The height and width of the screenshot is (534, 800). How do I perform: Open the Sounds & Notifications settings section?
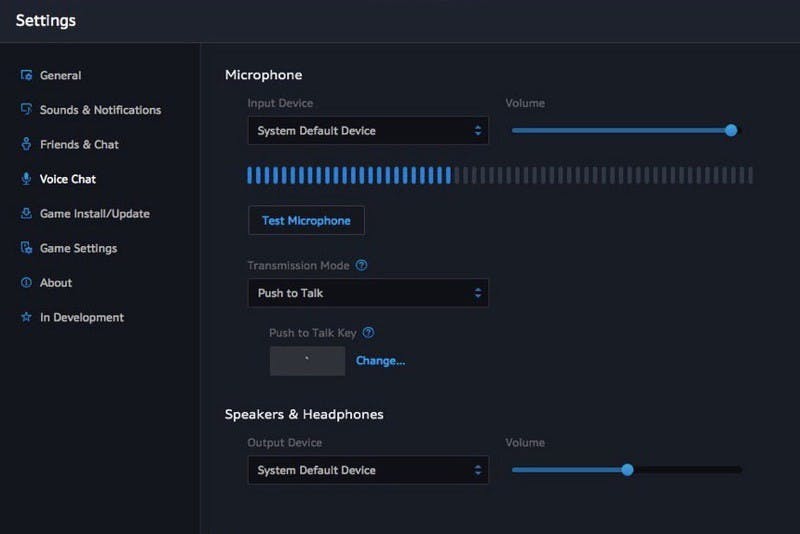point(100,110)
